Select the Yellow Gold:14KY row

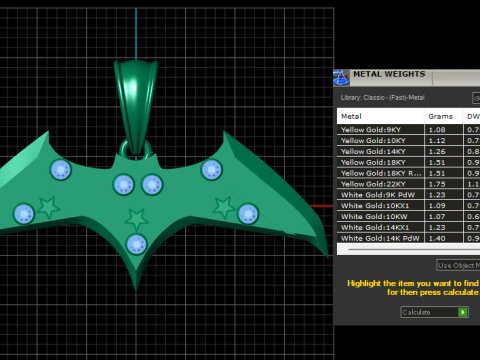click(408, 151)
